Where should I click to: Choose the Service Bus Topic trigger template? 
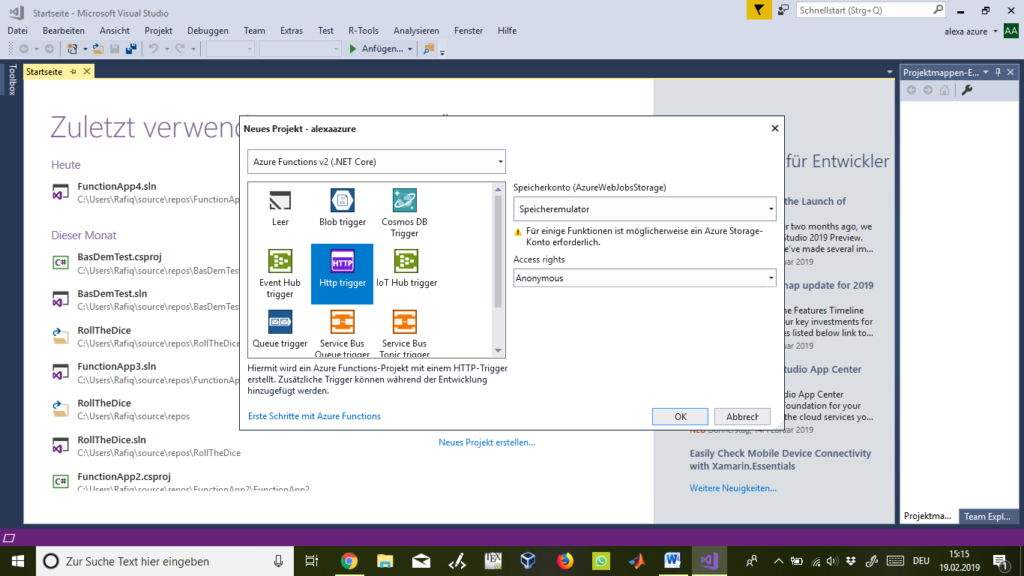coord(404,332)
